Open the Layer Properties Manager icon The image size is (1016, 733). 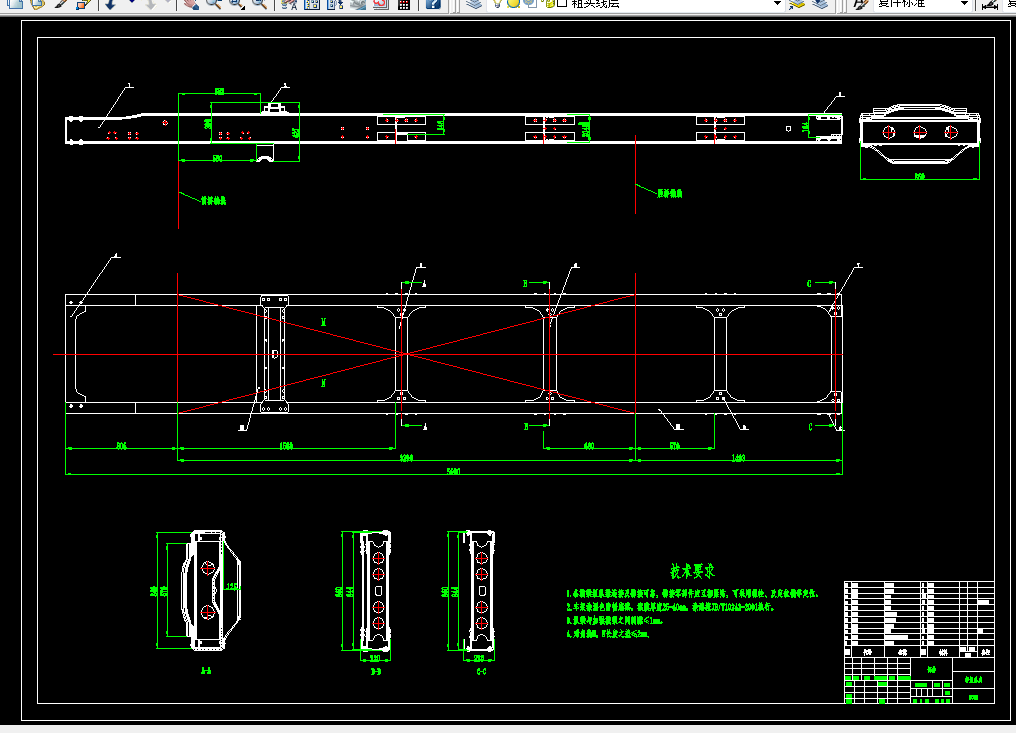tap(474, 4)
